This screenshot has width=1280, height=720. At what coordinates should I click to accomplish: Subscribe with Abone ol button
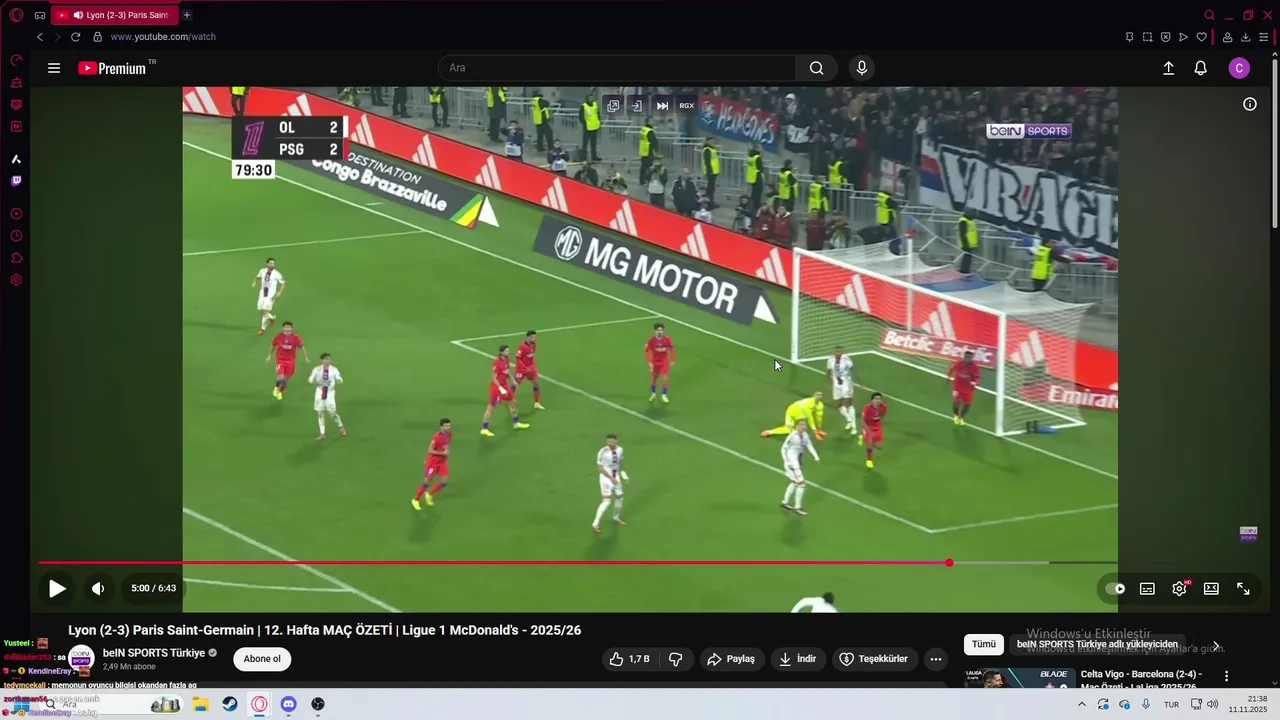pyautogui.click(x=262, y=659)
